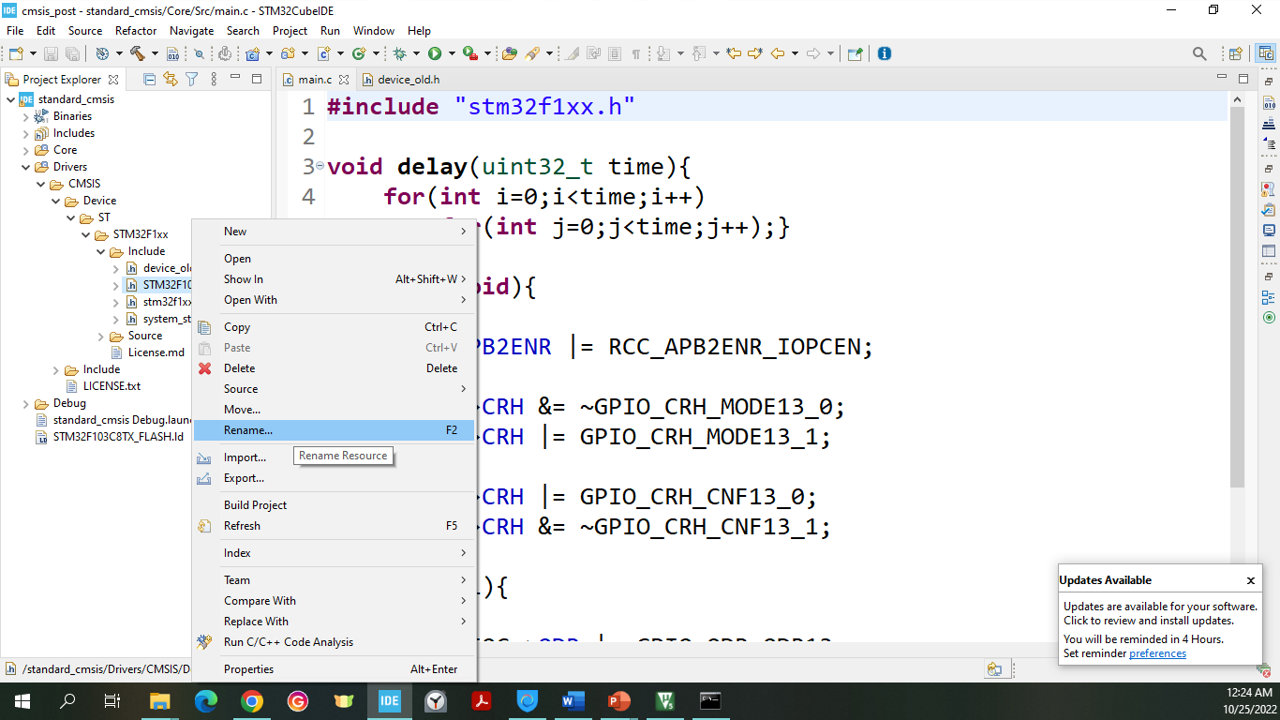Close the Updates Available notification
The height and width of the screenshot is (720, 1280).
point(1250,580)
